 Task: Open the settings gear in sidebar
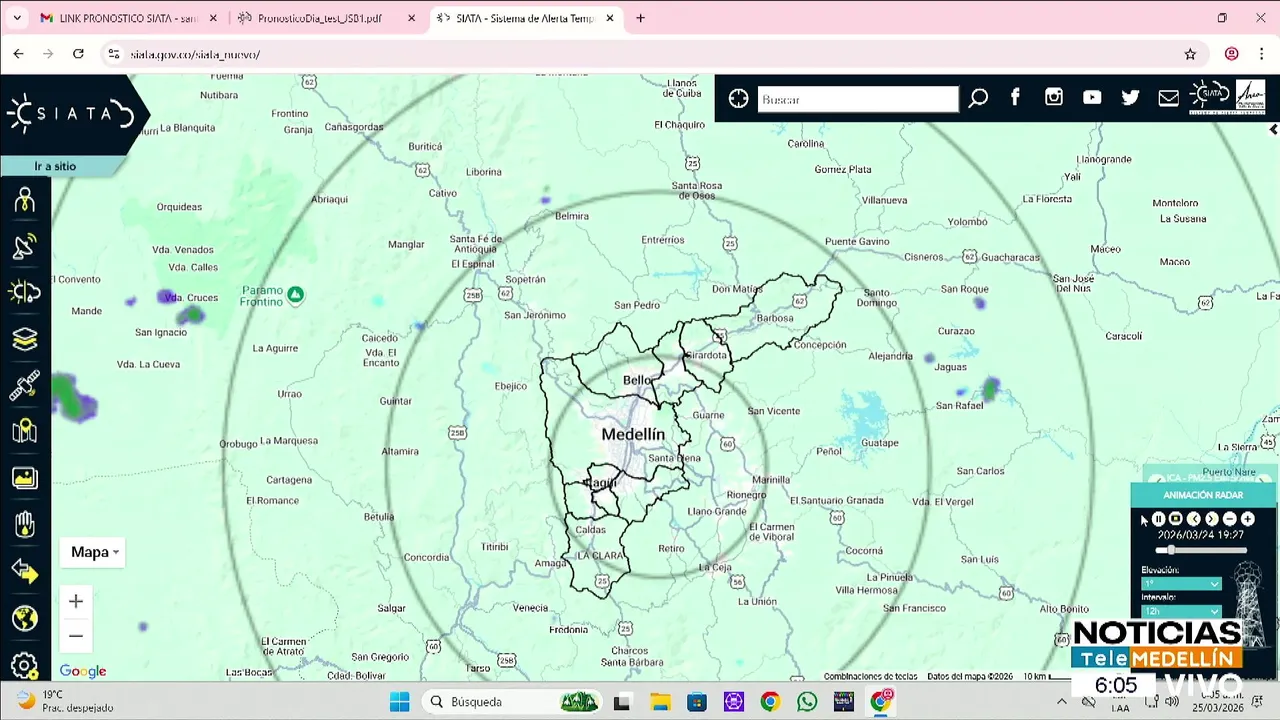click(x=25, y=665)
